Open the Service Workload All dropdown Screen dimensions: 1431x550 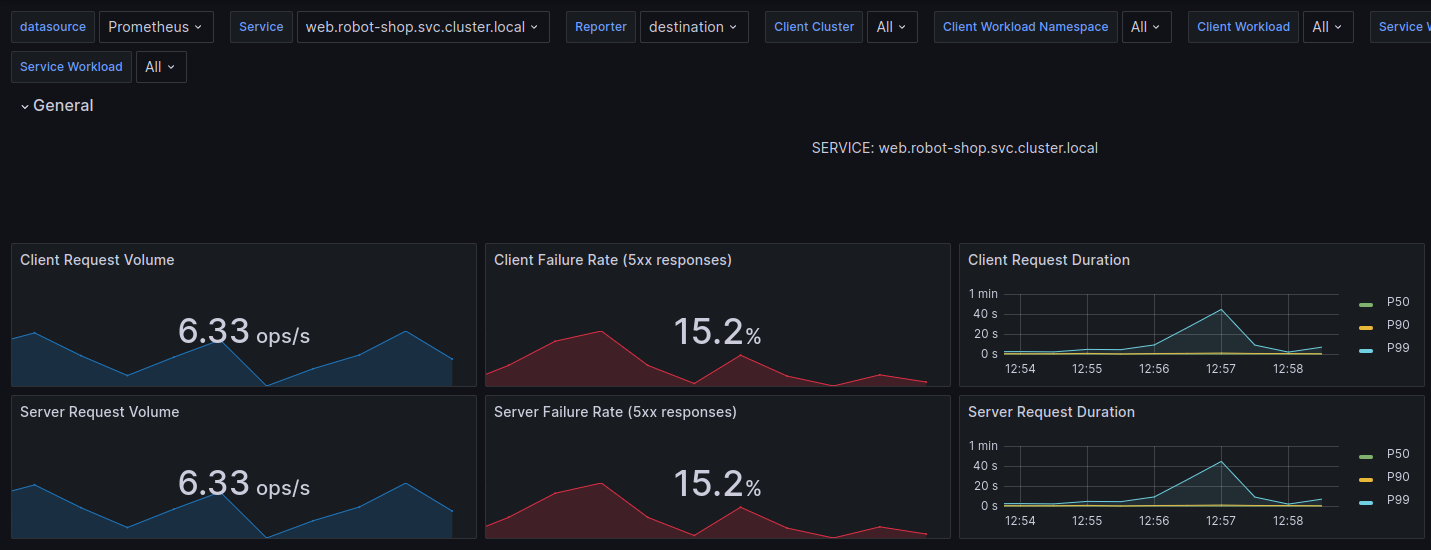[x=161, y=67]
